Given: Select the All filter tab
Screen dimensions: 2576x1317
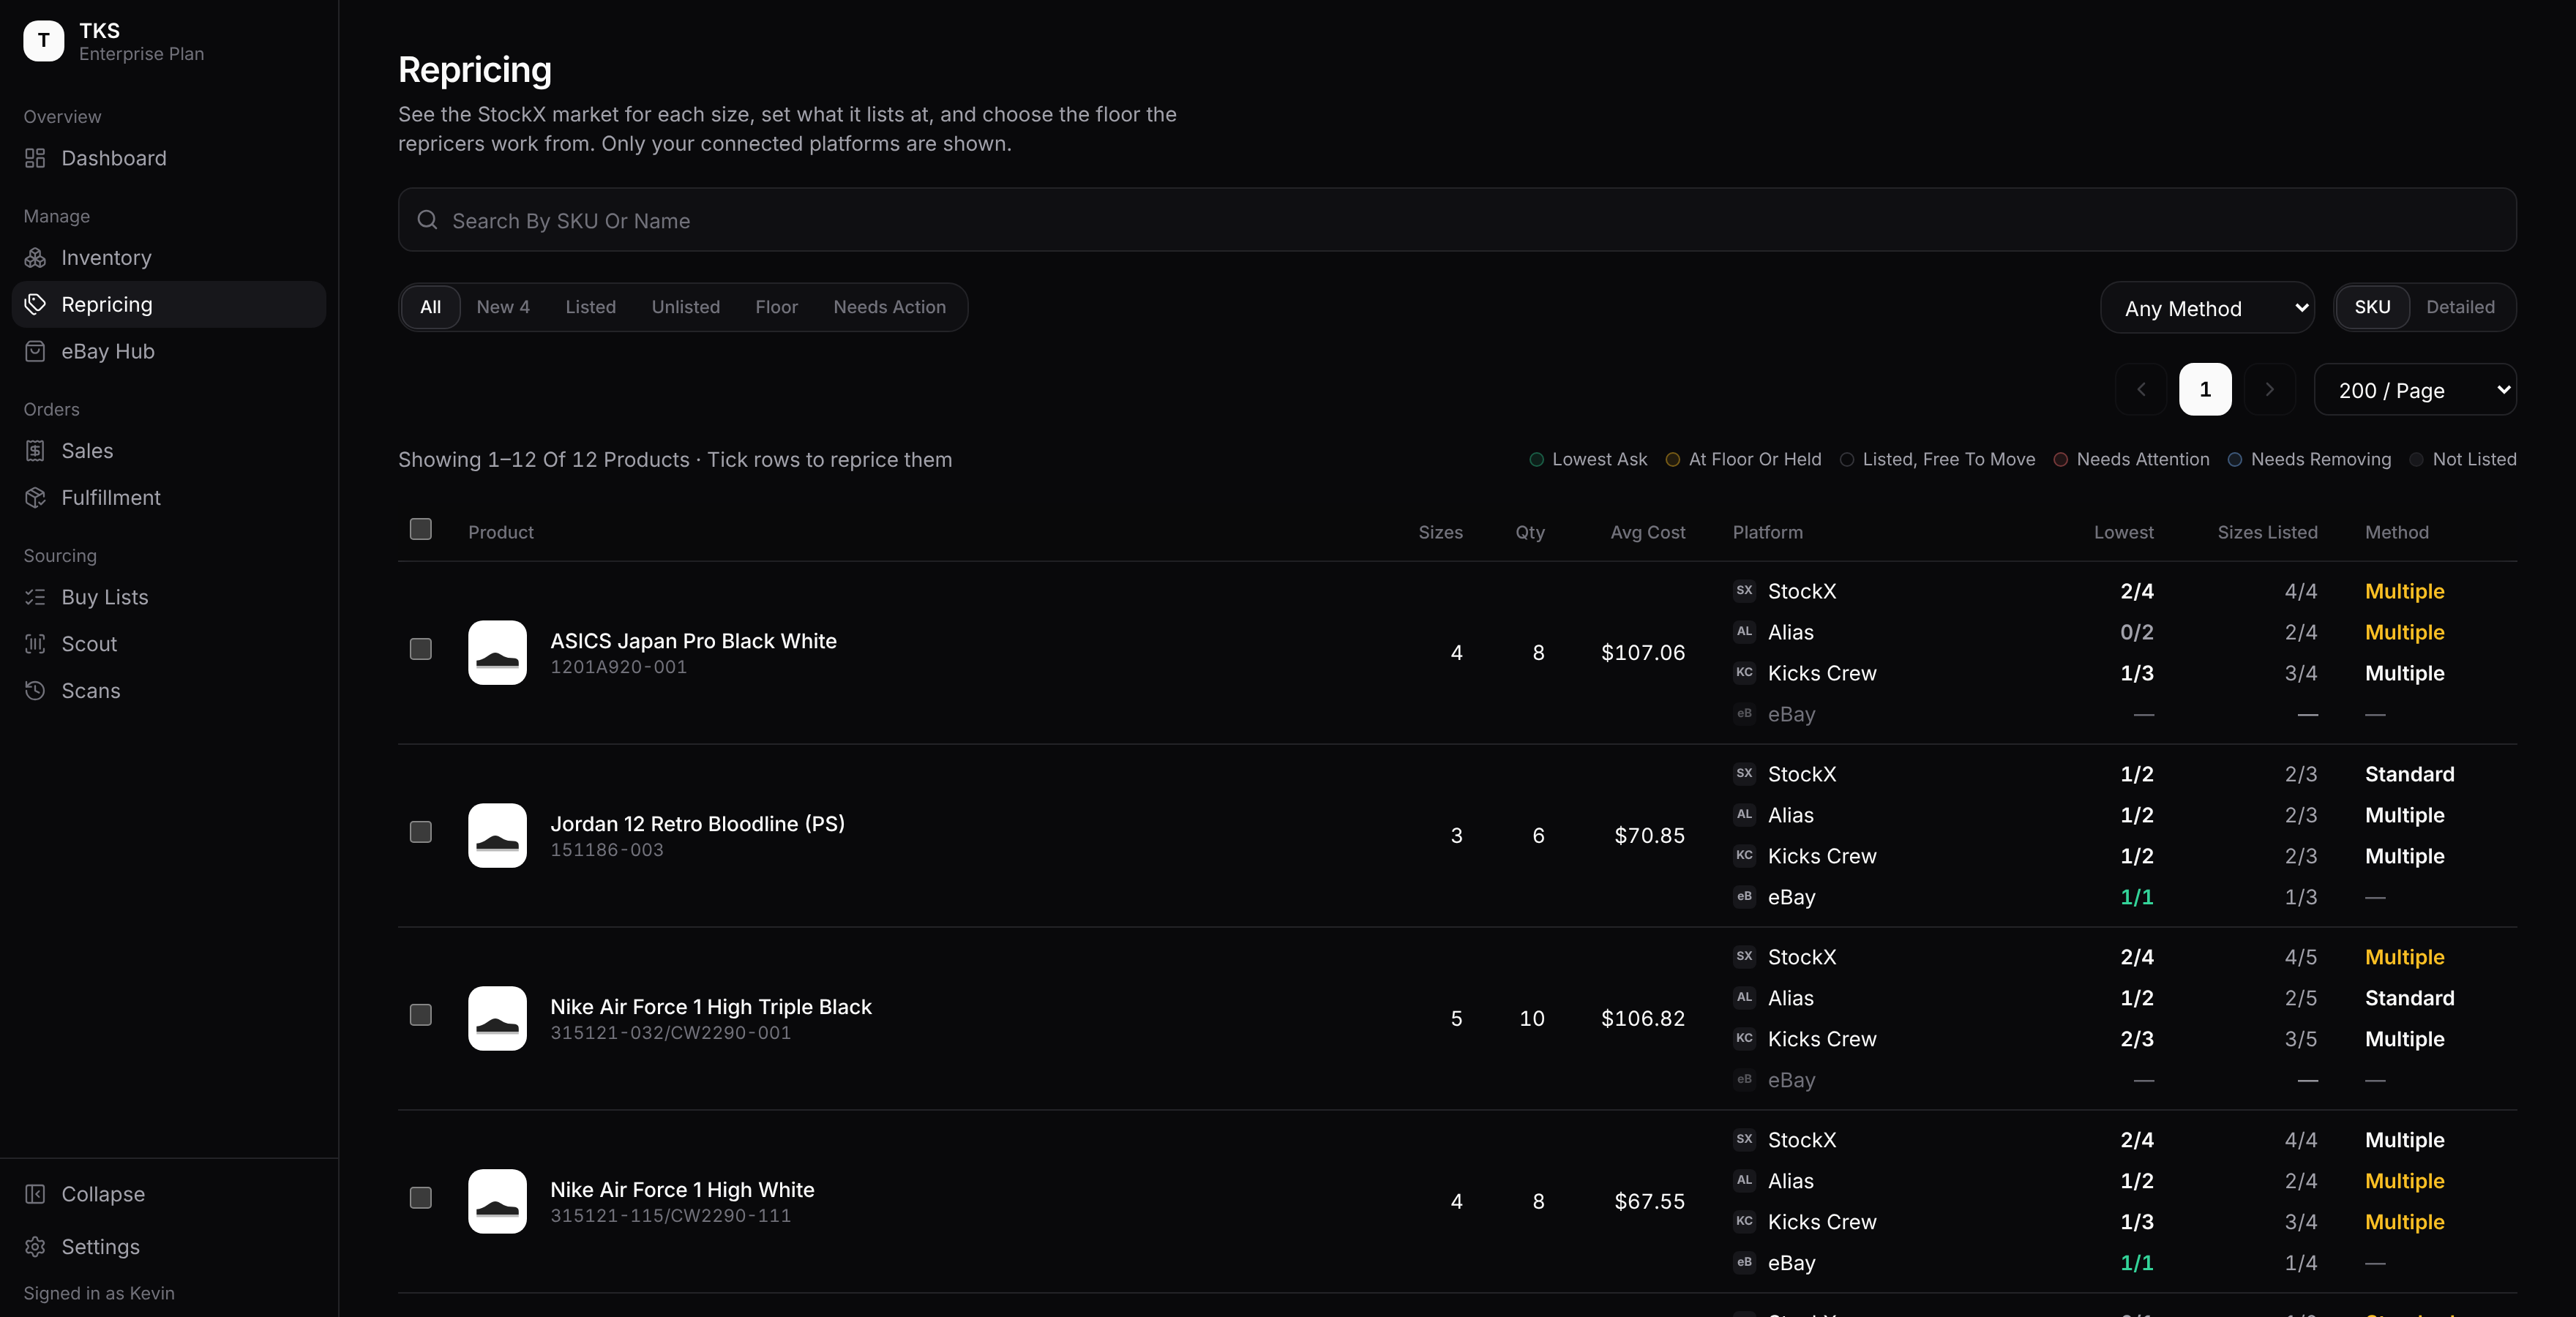Looking at the screenshot, I should tap(430, 307).
